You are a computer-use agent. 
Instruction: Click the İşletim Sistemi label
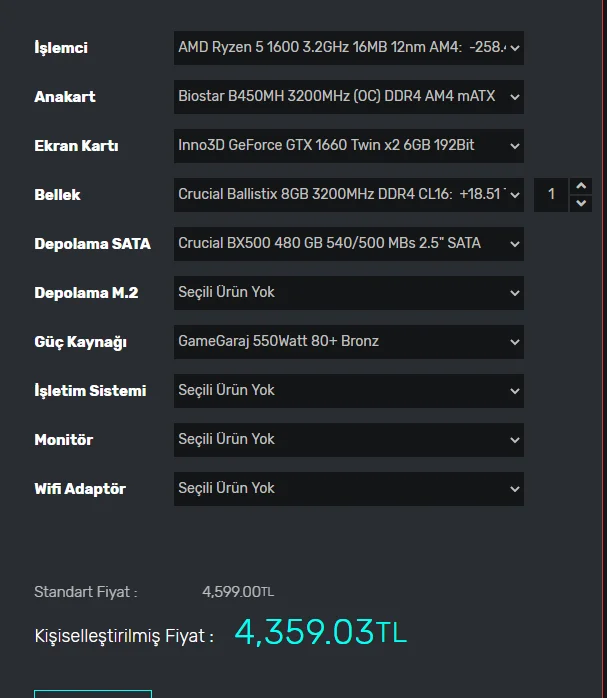pyautogui.click(x=90, y=390)
